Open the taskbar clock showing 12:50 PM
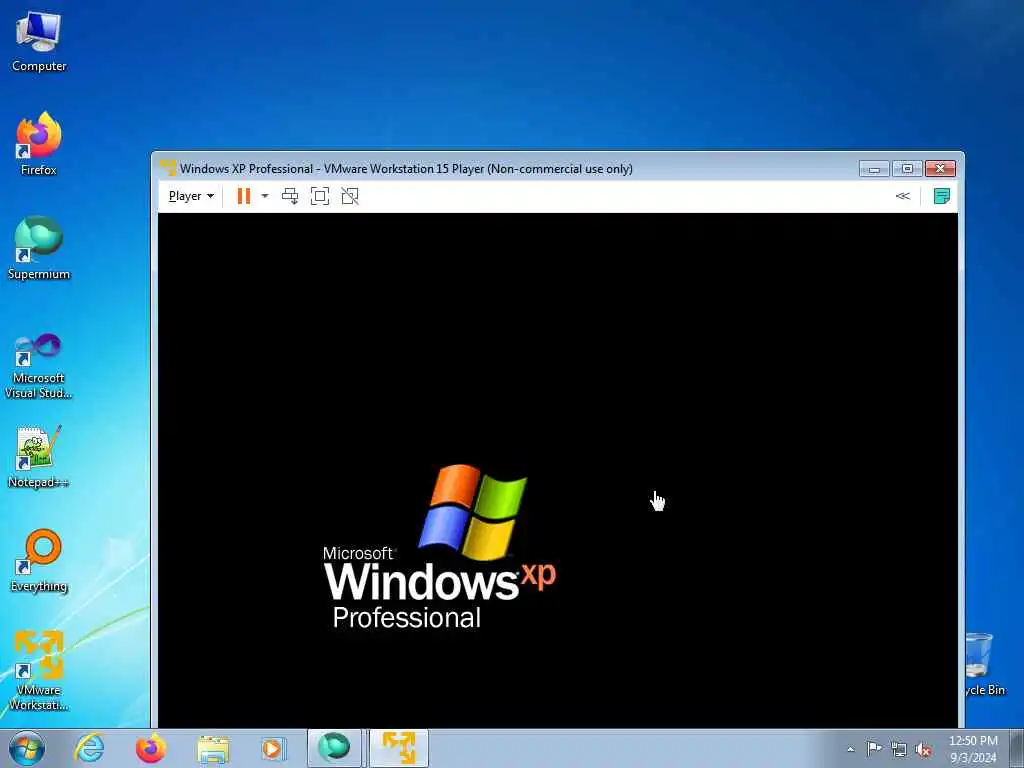Image resolution: width=1024 pixels, height=768 pixels. (973, 749)
